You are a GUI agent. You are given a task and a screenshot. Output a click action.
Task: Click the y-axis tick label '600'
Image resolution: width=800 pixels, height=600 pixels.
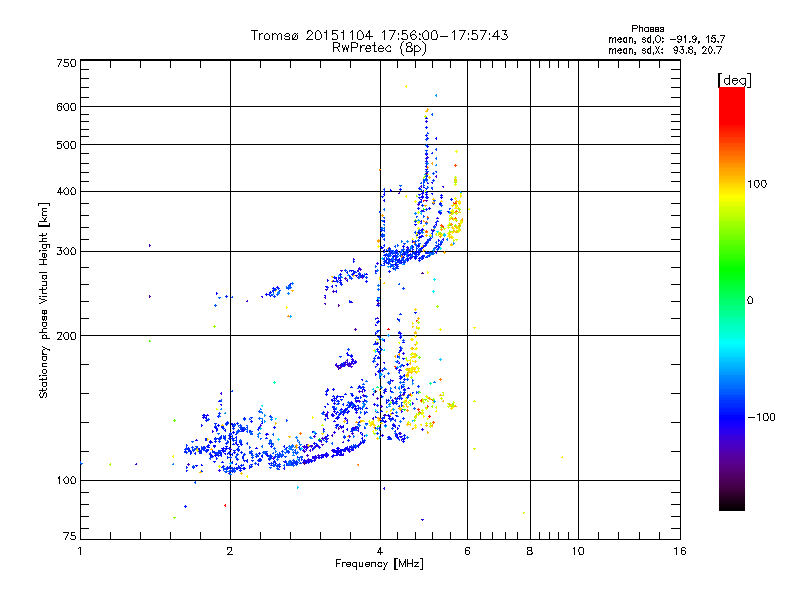coord(66,107)
